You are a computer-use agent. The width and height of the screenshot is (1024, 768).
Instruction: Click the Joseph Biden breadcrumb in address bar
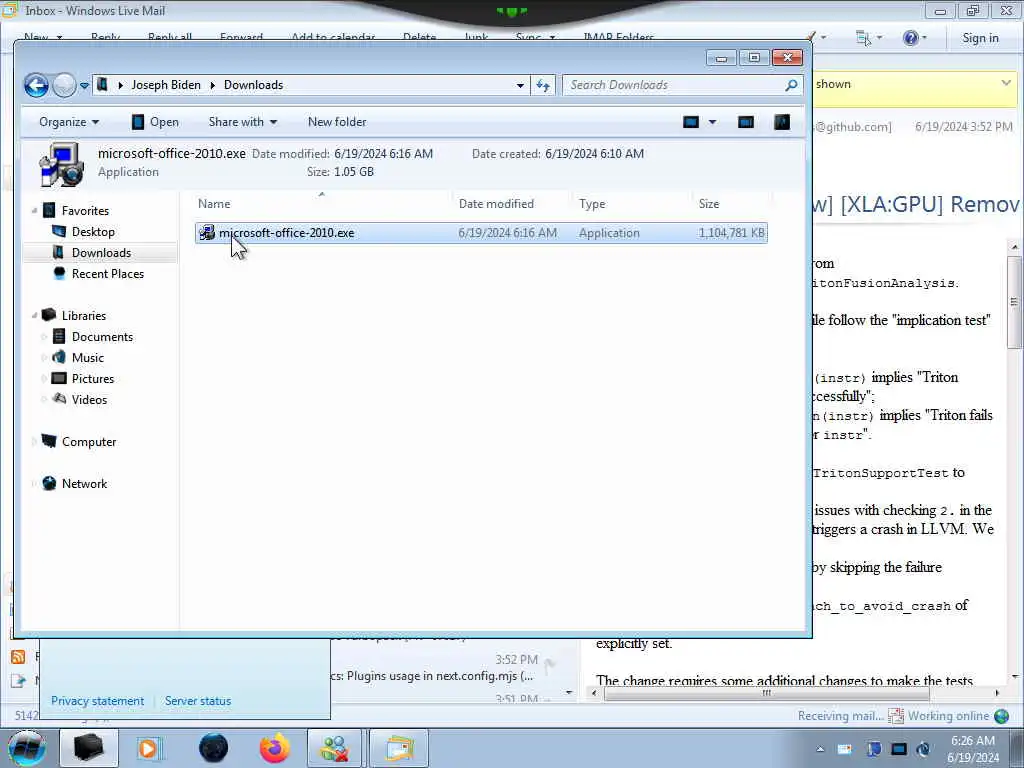166,85
